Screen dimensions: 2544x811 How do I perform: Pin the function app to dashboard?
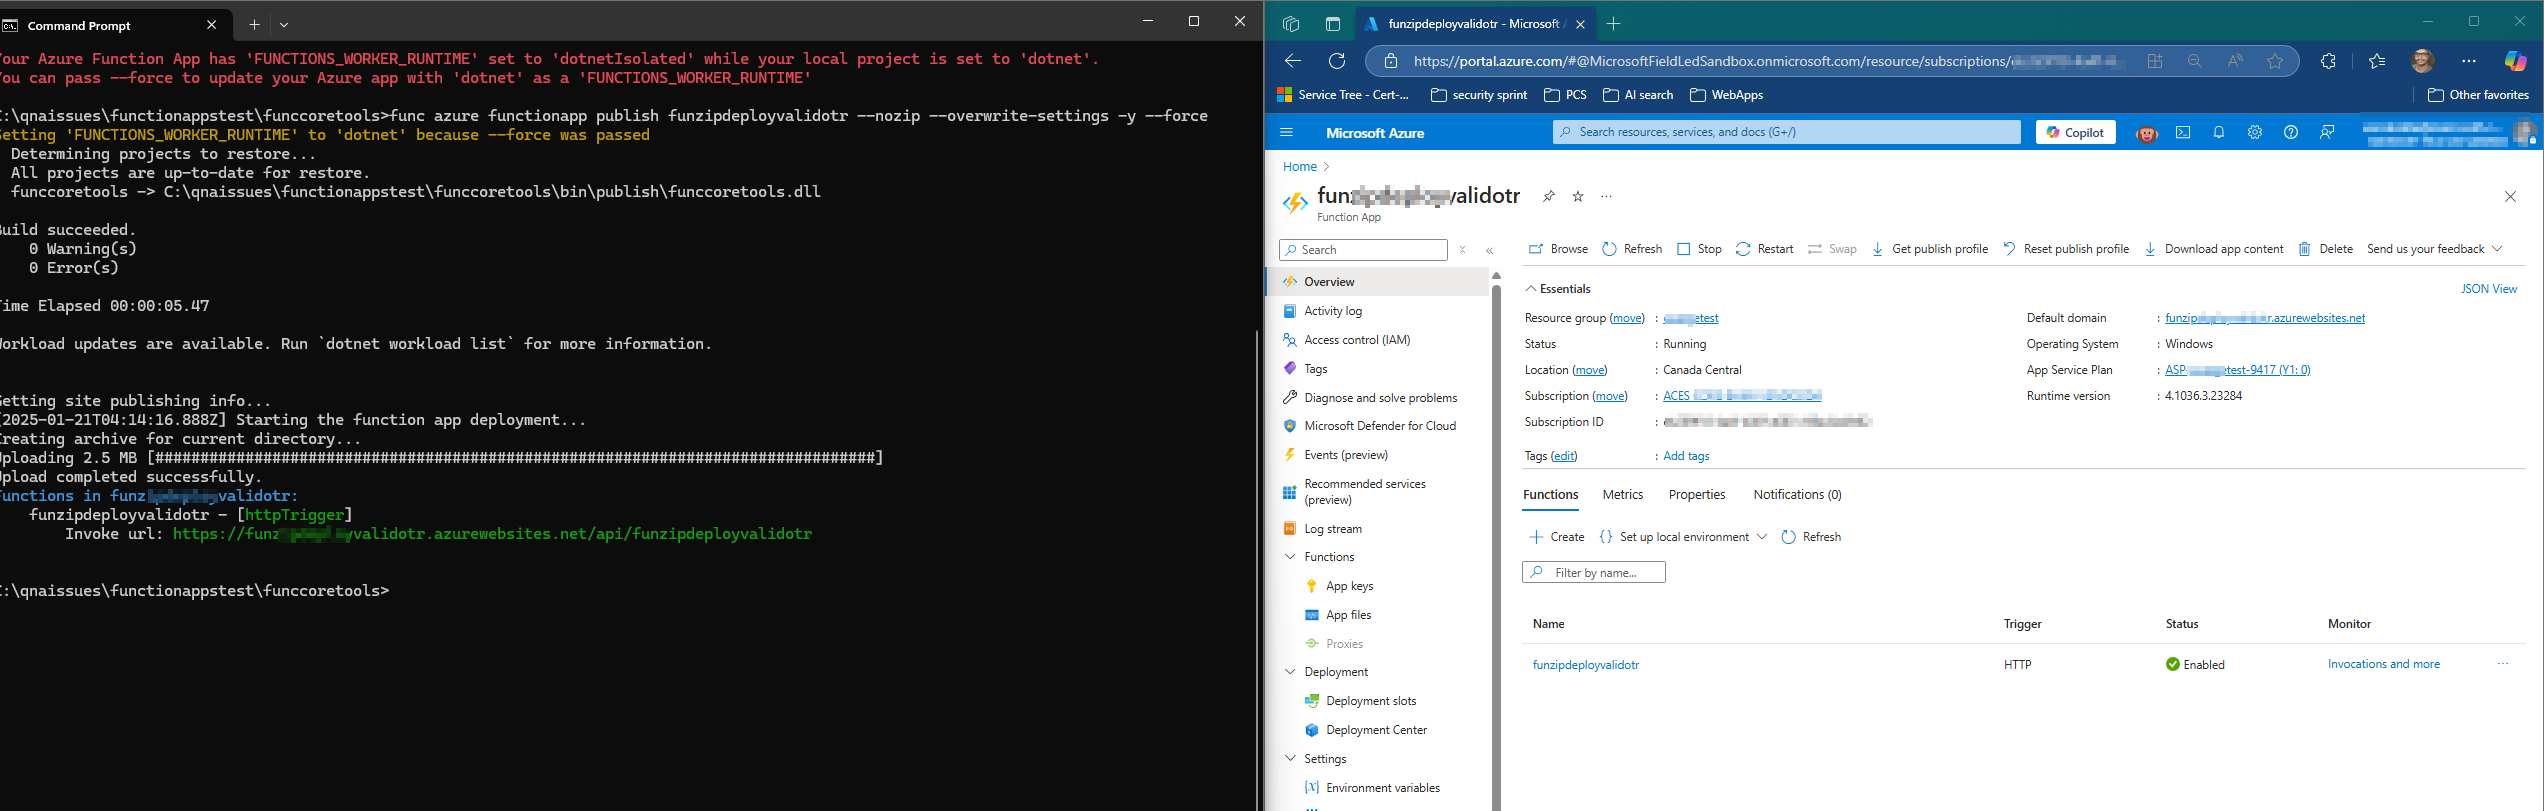pos(1548,196)
